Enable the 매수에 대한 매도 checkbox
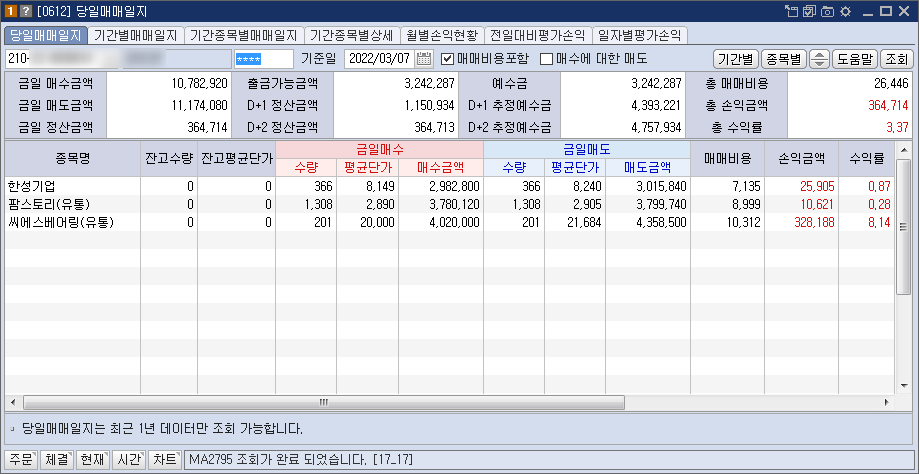Viewport: 919px width, 474px height. (x=546, y=59)
